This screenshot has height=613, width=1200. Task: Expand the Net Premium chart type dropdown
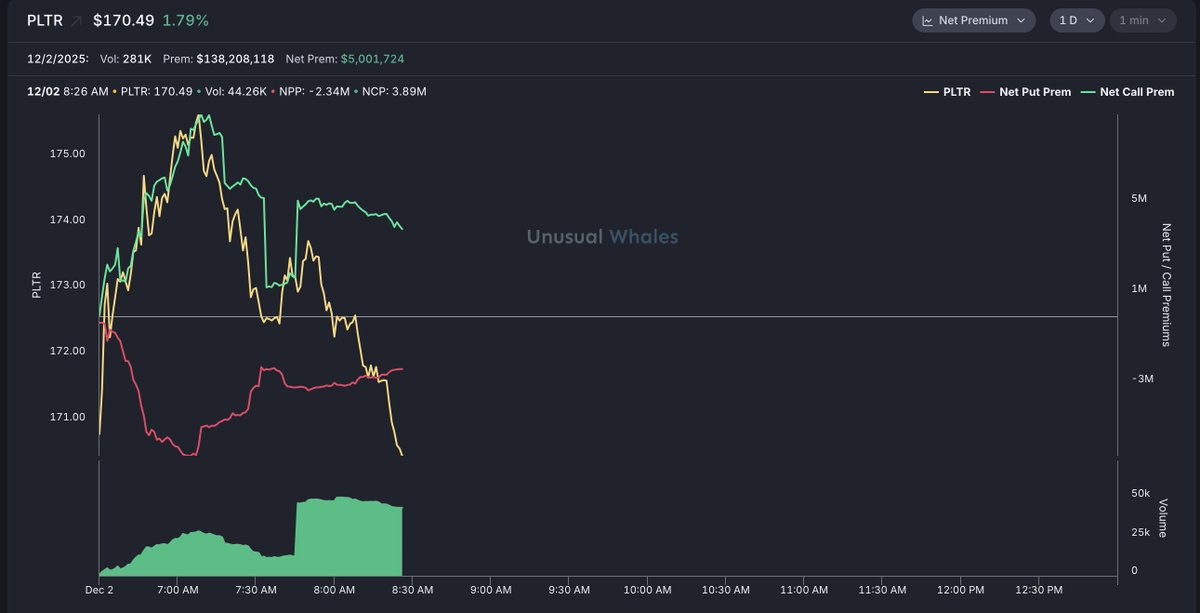click(973, 21)
